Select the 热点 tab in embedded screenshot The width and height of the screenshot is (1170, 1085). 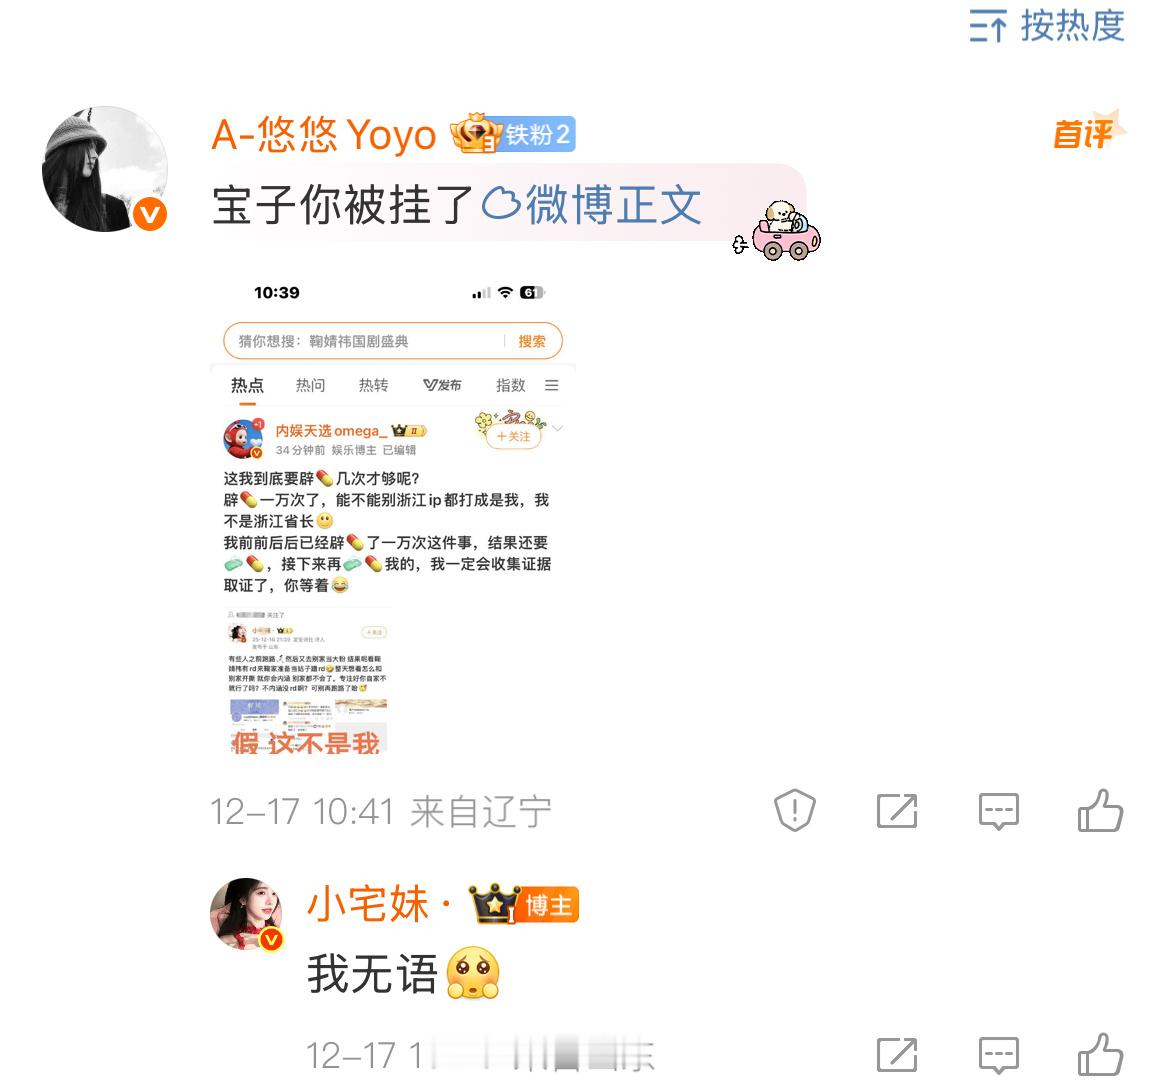(247, 385)
